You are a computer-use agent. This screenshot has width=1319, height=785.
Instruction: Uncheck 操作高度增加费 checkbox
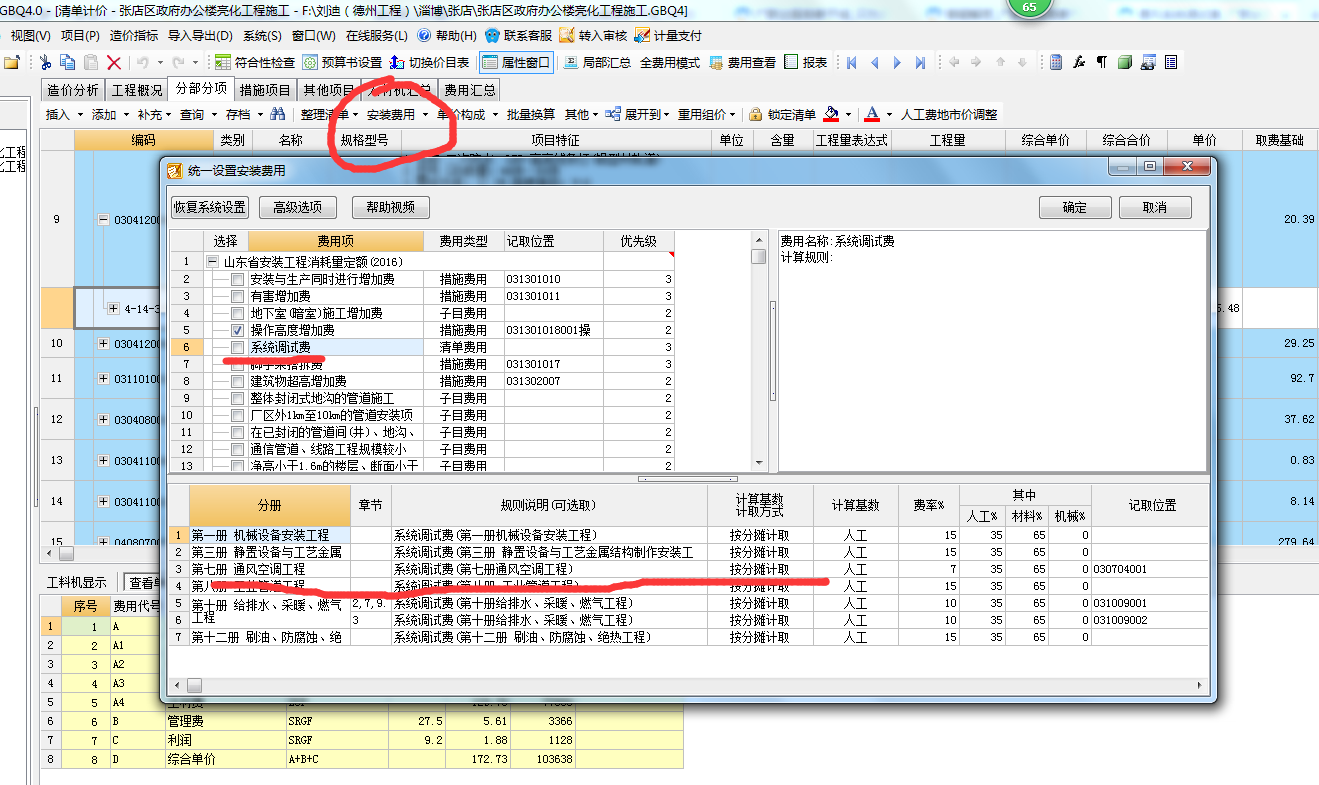pos(237,330)
